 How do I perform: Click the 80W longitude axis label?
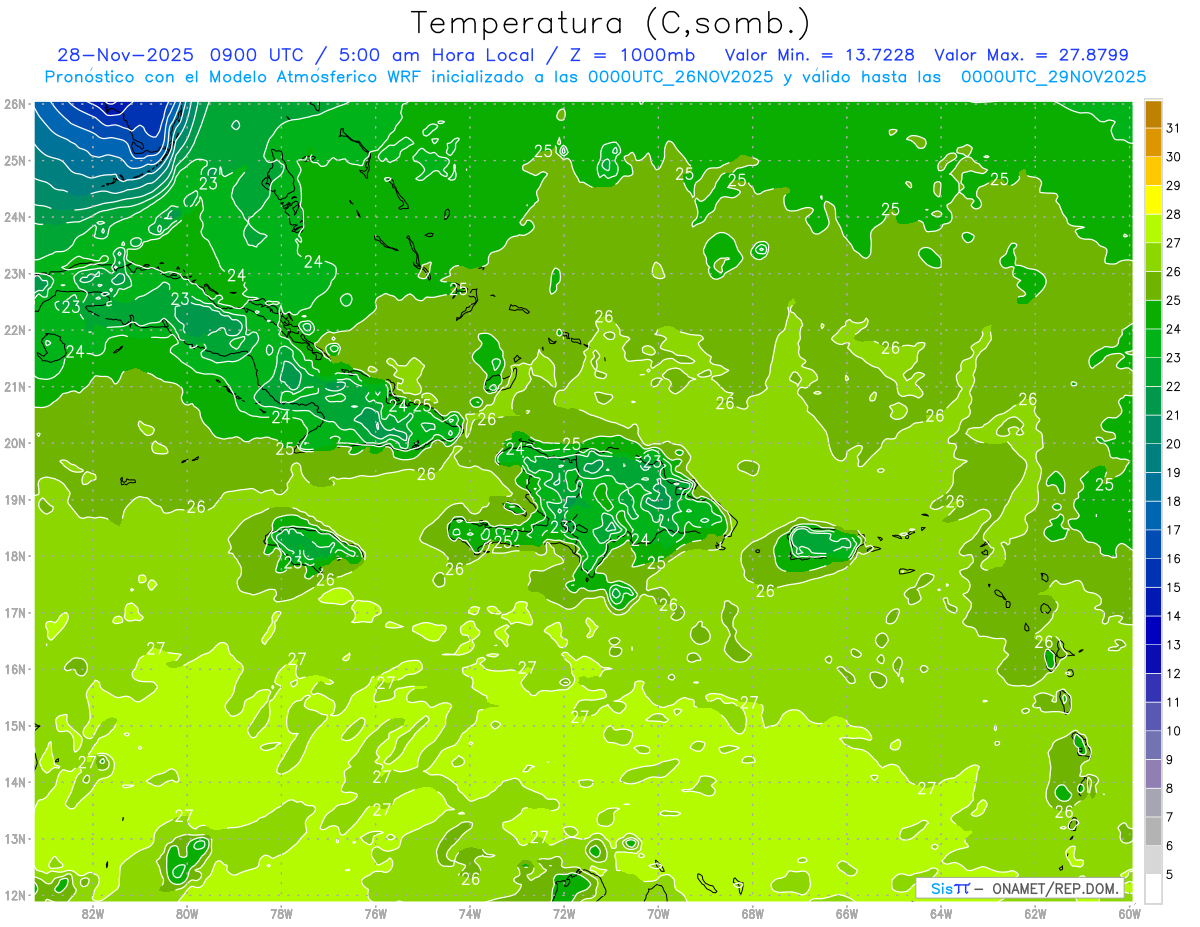pyautogui.click(x=187, y=912)
